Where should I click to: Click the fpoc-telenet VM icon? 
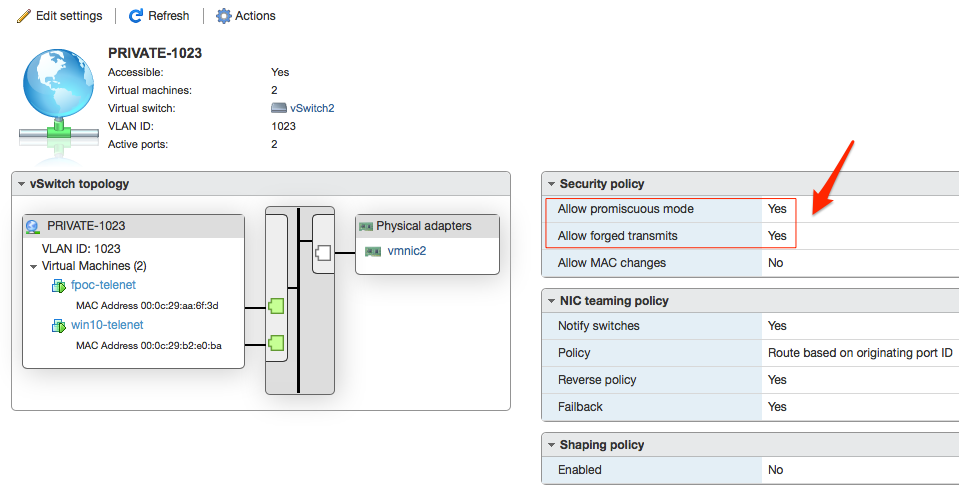coord(58,286)
